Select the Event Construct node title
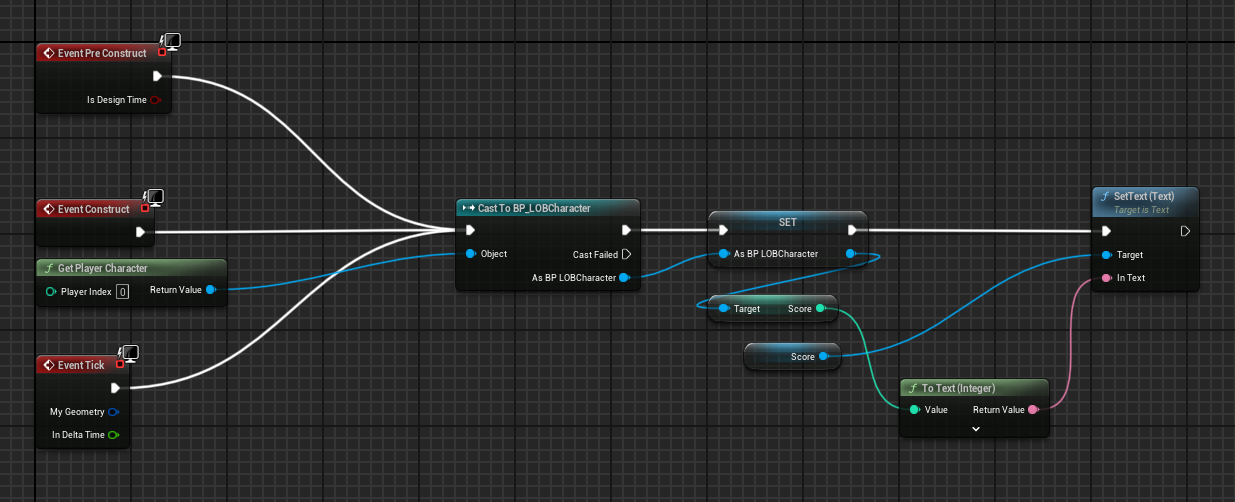 pyautogui.click(x=94, y=209)
